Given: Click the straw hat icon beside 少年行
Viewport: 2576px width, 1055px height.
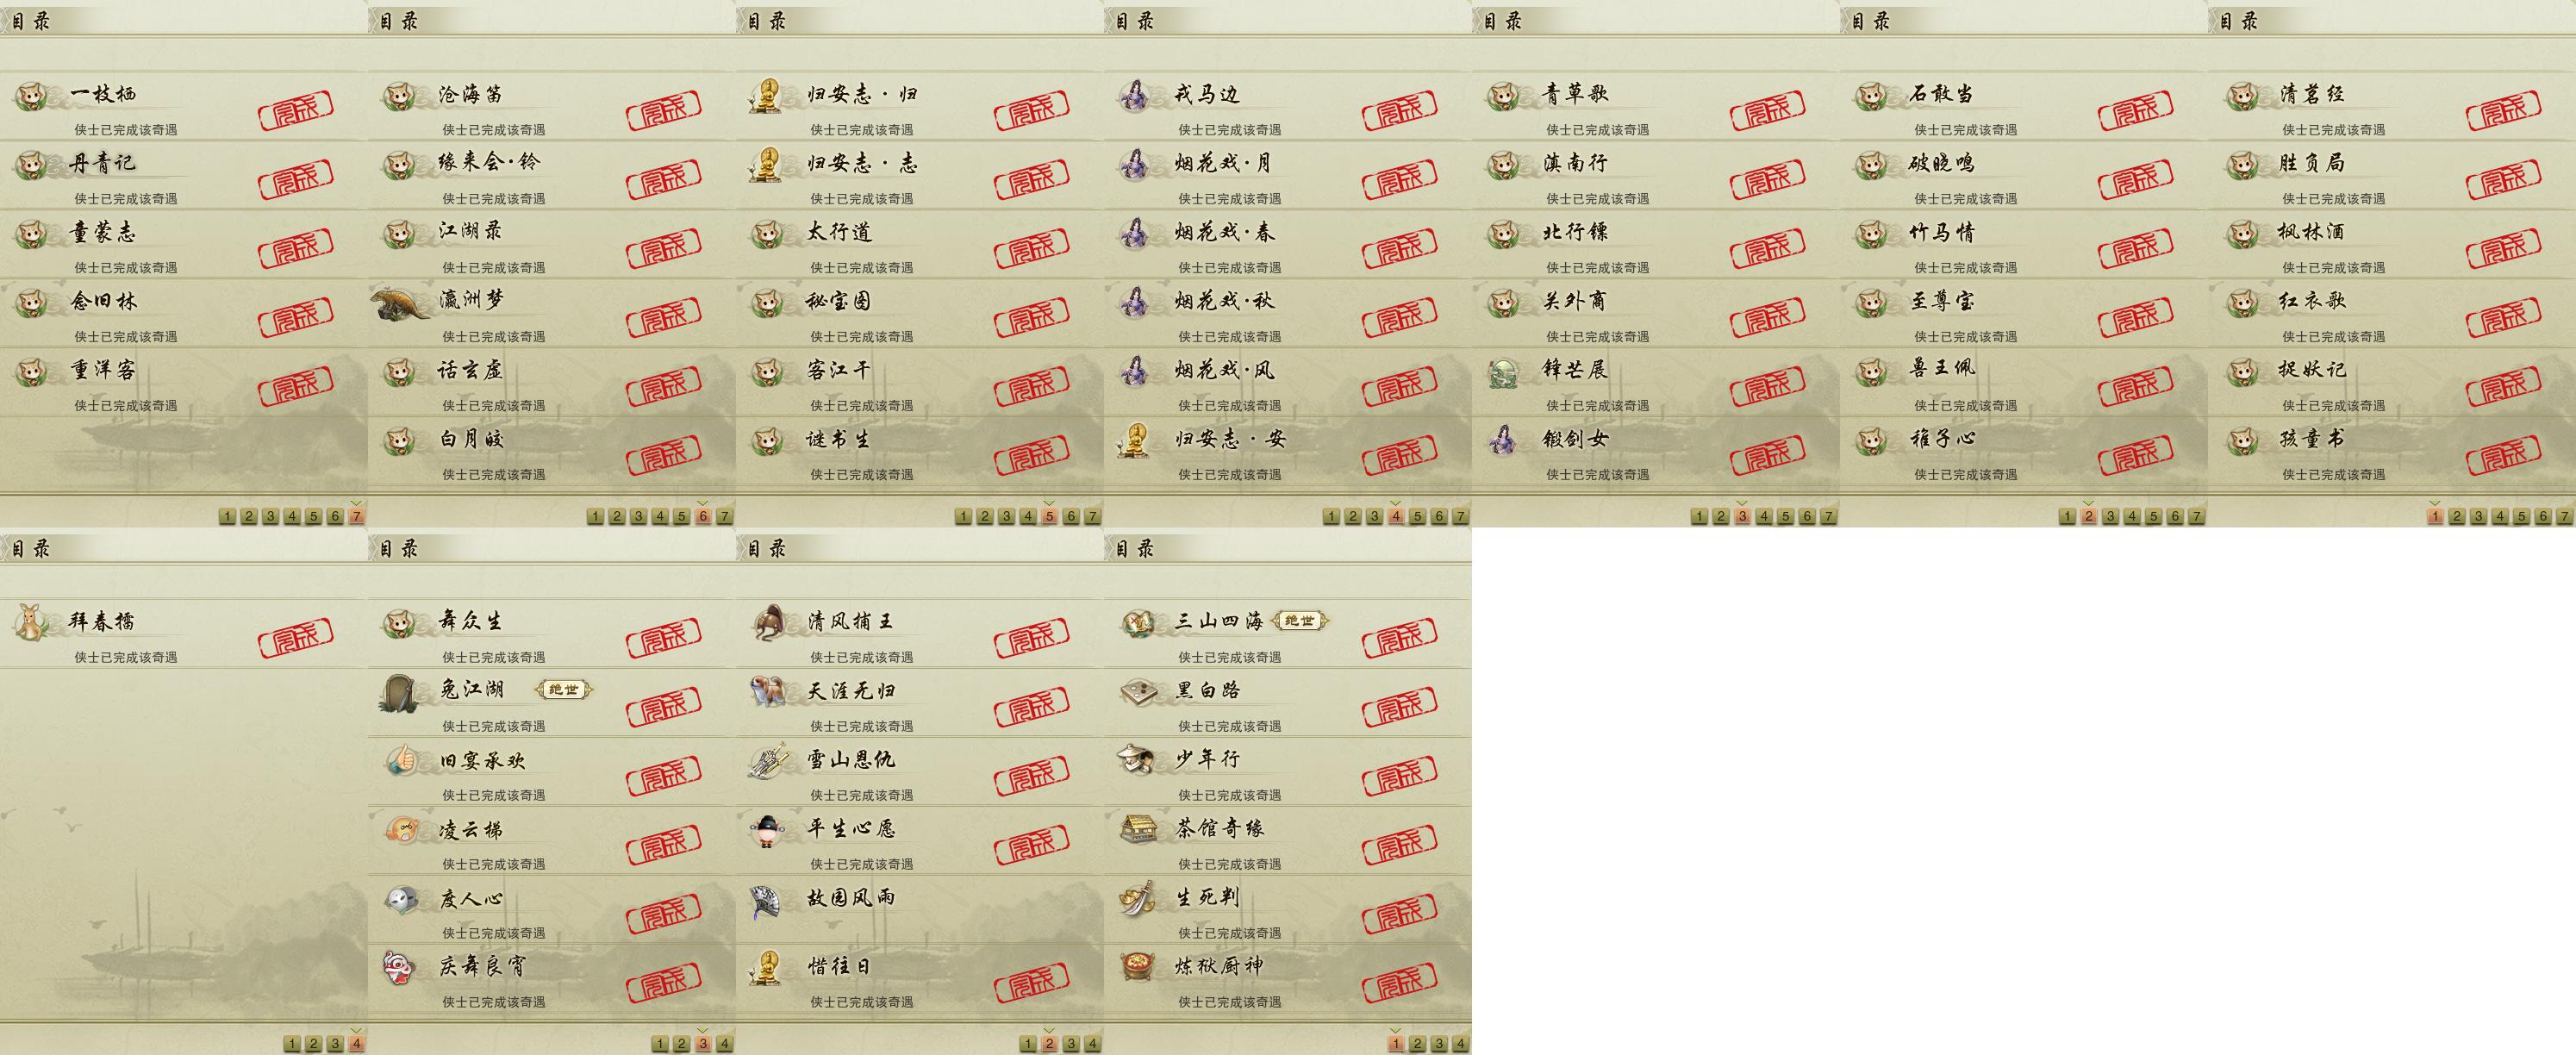Looking at the screenshot, I should tap(1137, 760).
